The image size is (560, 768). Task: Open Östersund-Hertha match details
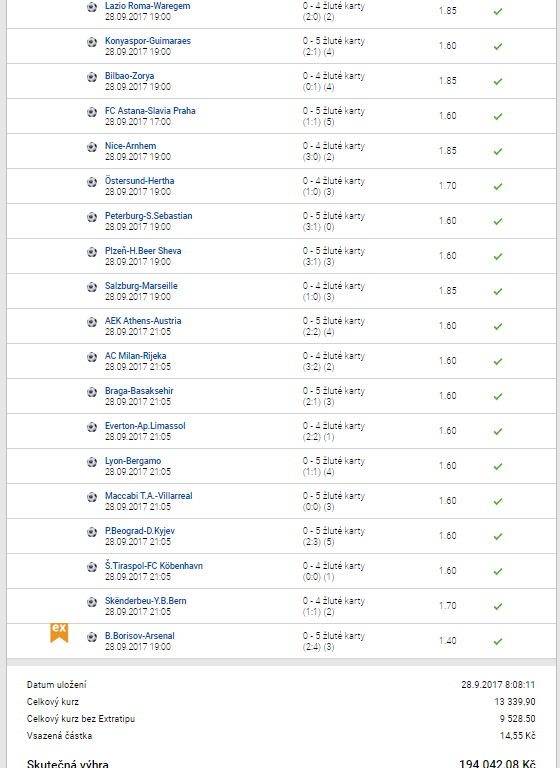point(140,181)
